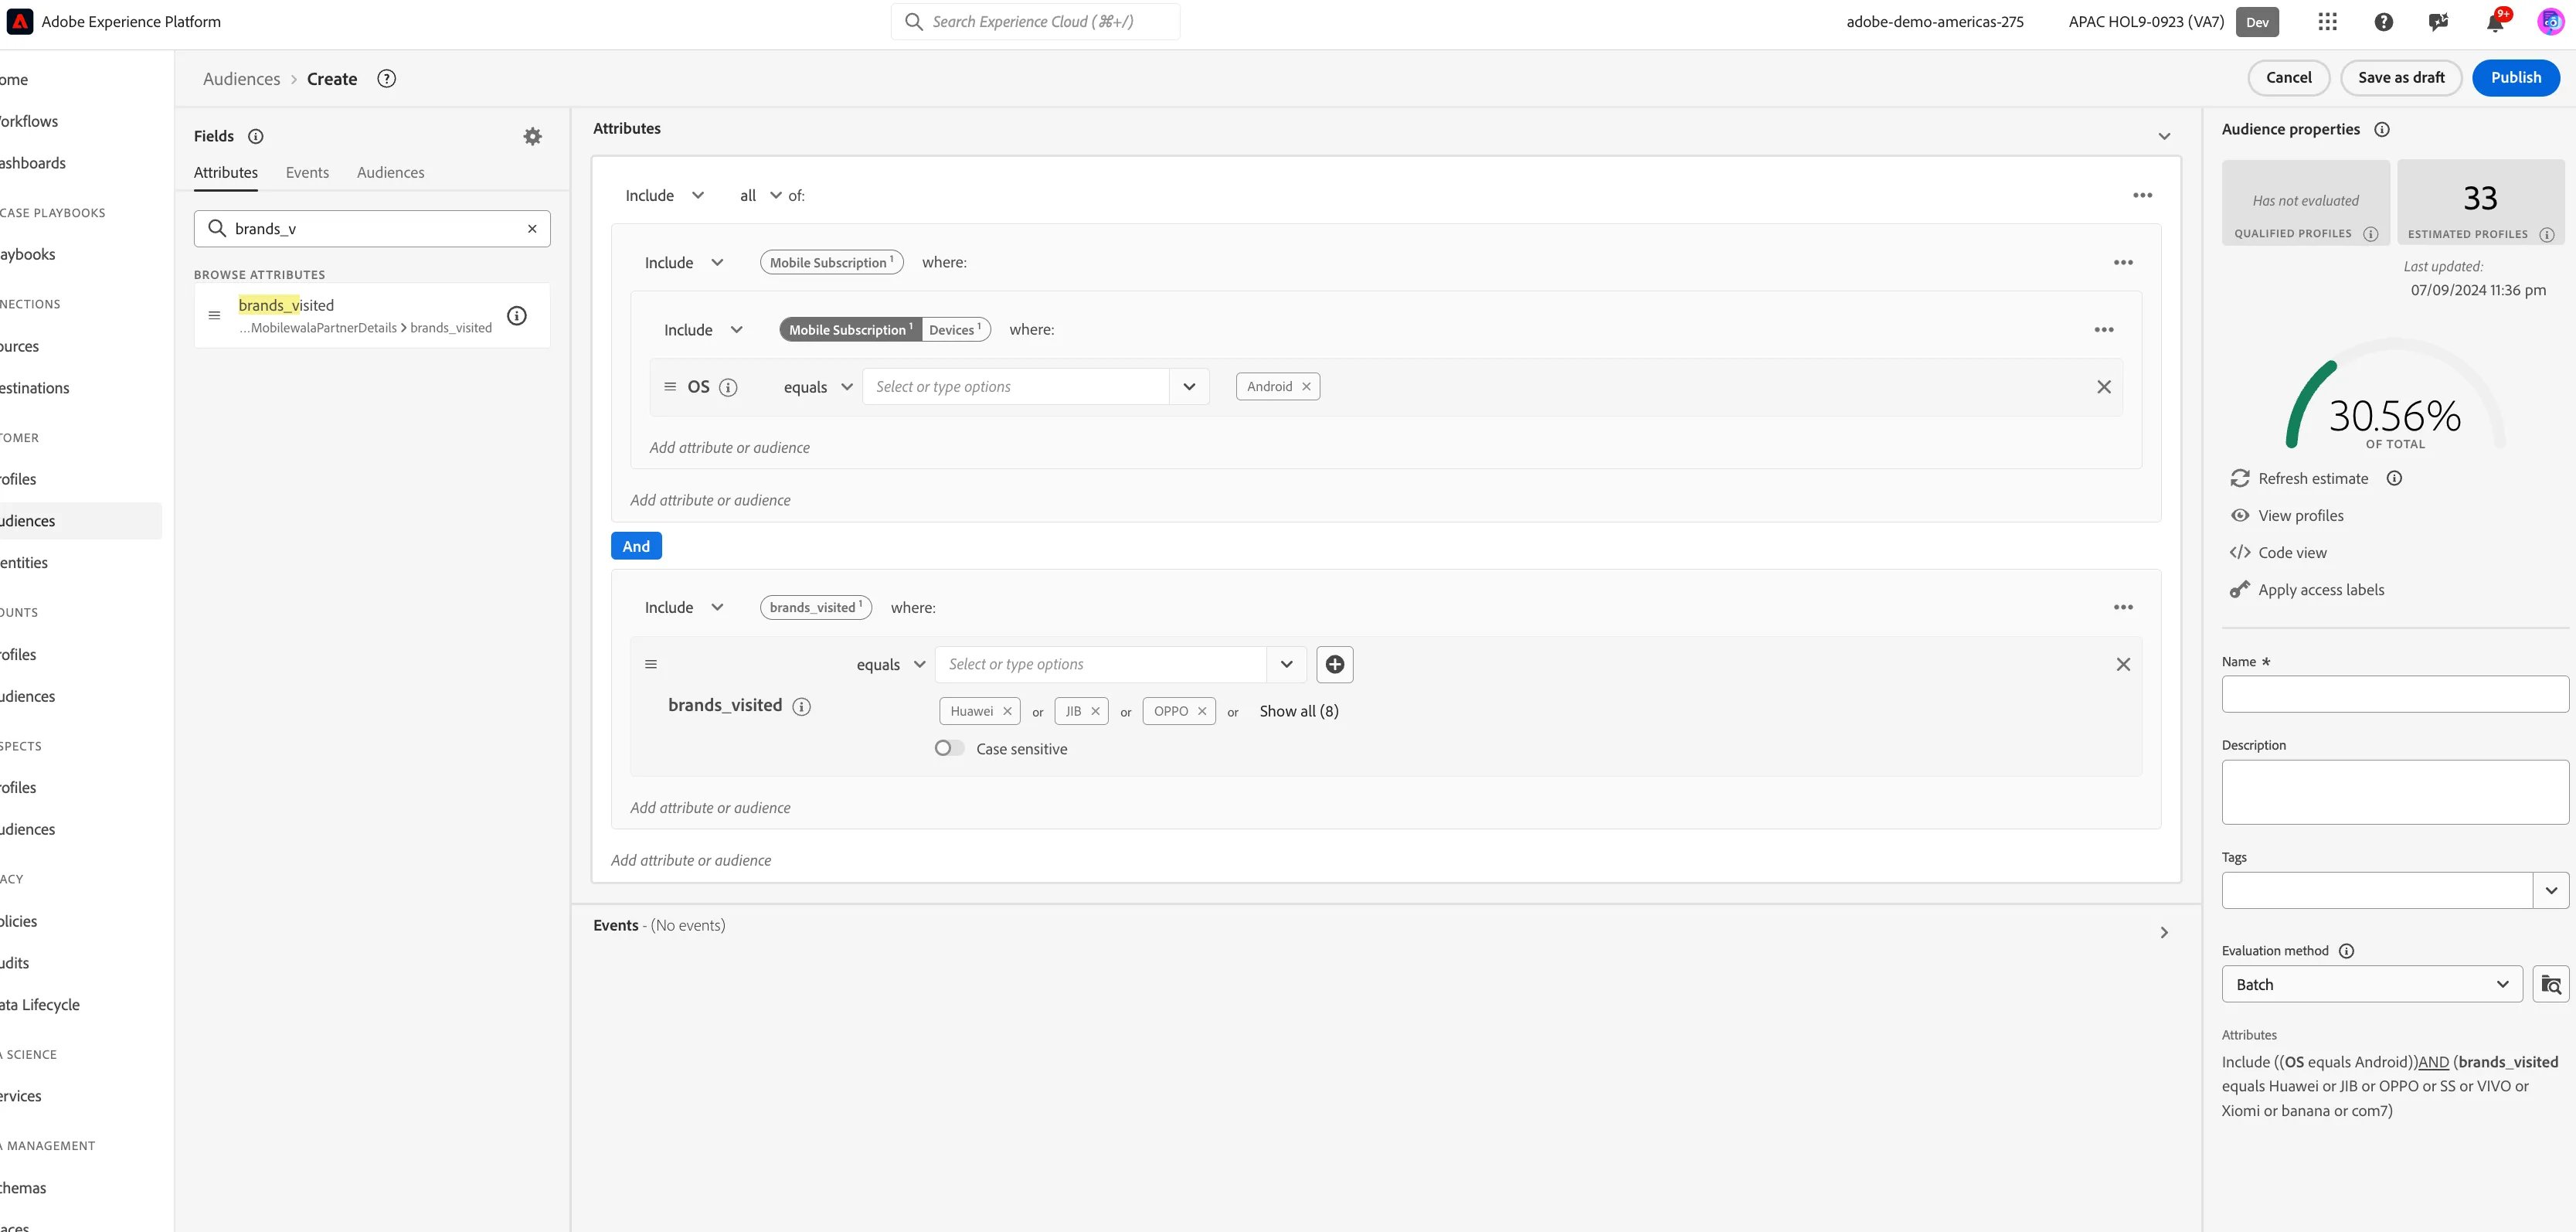Viewport: 2576px width, 1232px height.
Task: Open the app switcher grid icon
Action: pyautogui.click(x=2327, y=22)
